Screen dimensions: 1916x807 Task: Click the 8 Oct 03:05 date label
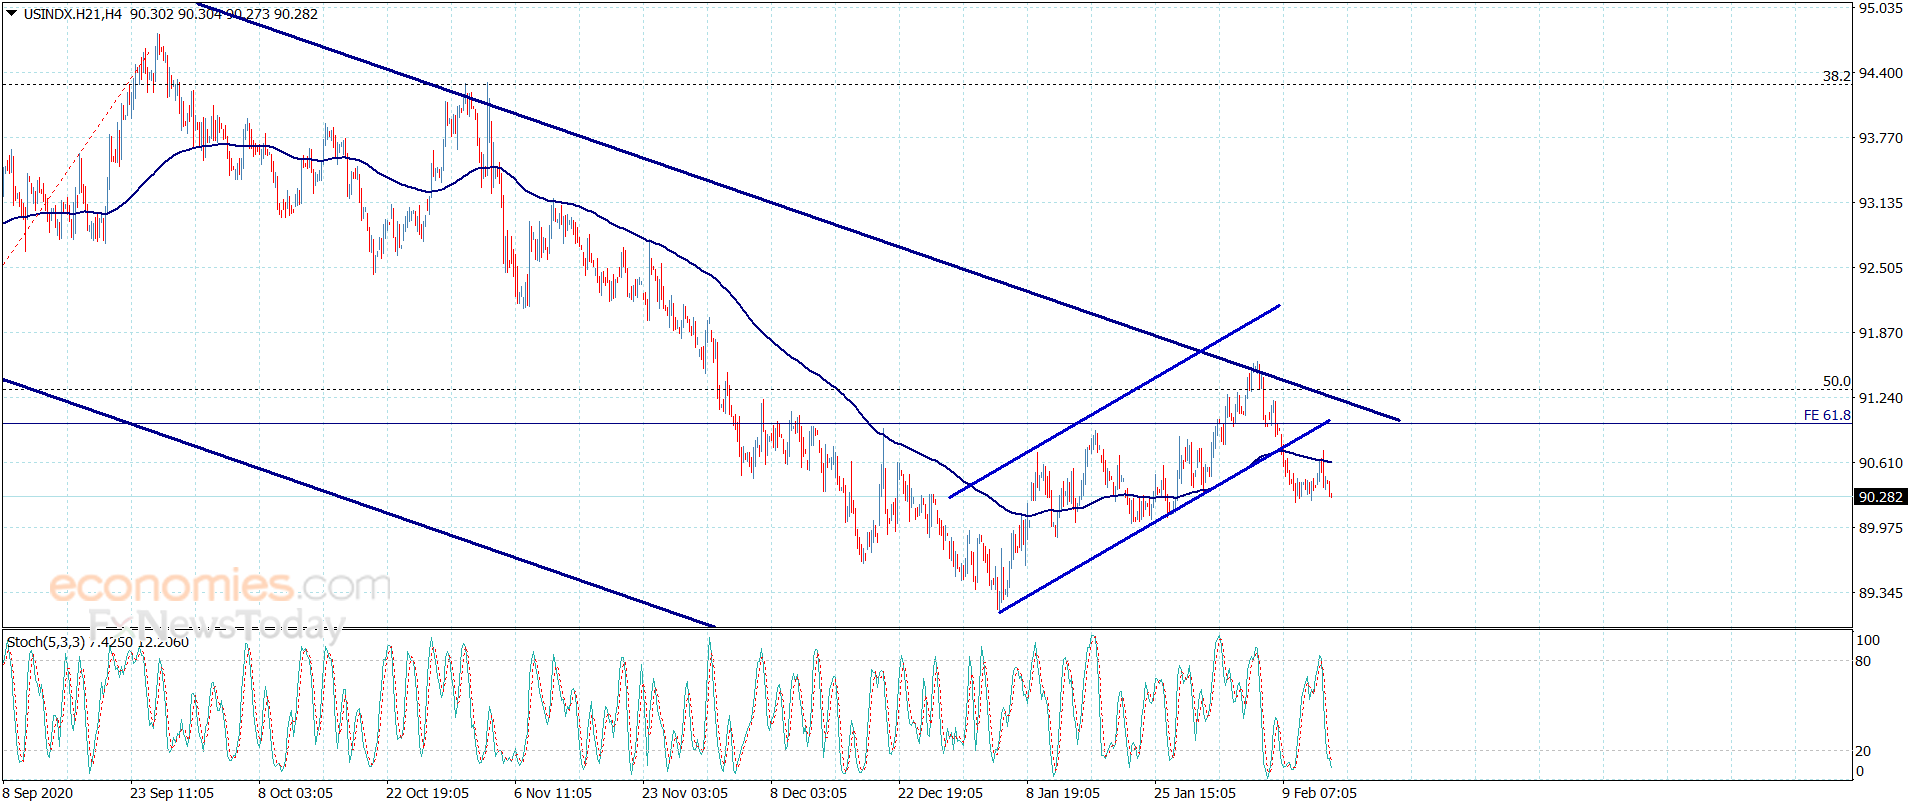coord(295,793)
